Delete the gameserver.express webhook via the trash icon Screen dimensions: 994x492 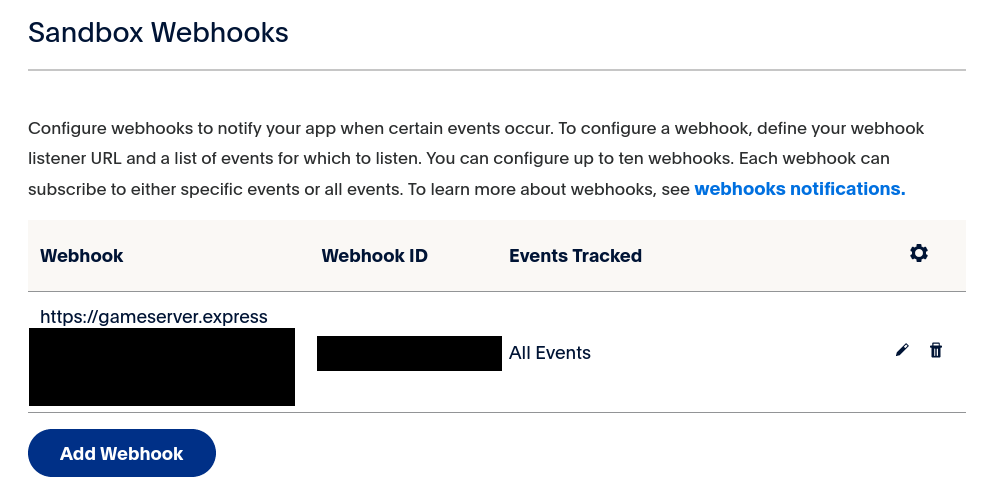[936, 350]
